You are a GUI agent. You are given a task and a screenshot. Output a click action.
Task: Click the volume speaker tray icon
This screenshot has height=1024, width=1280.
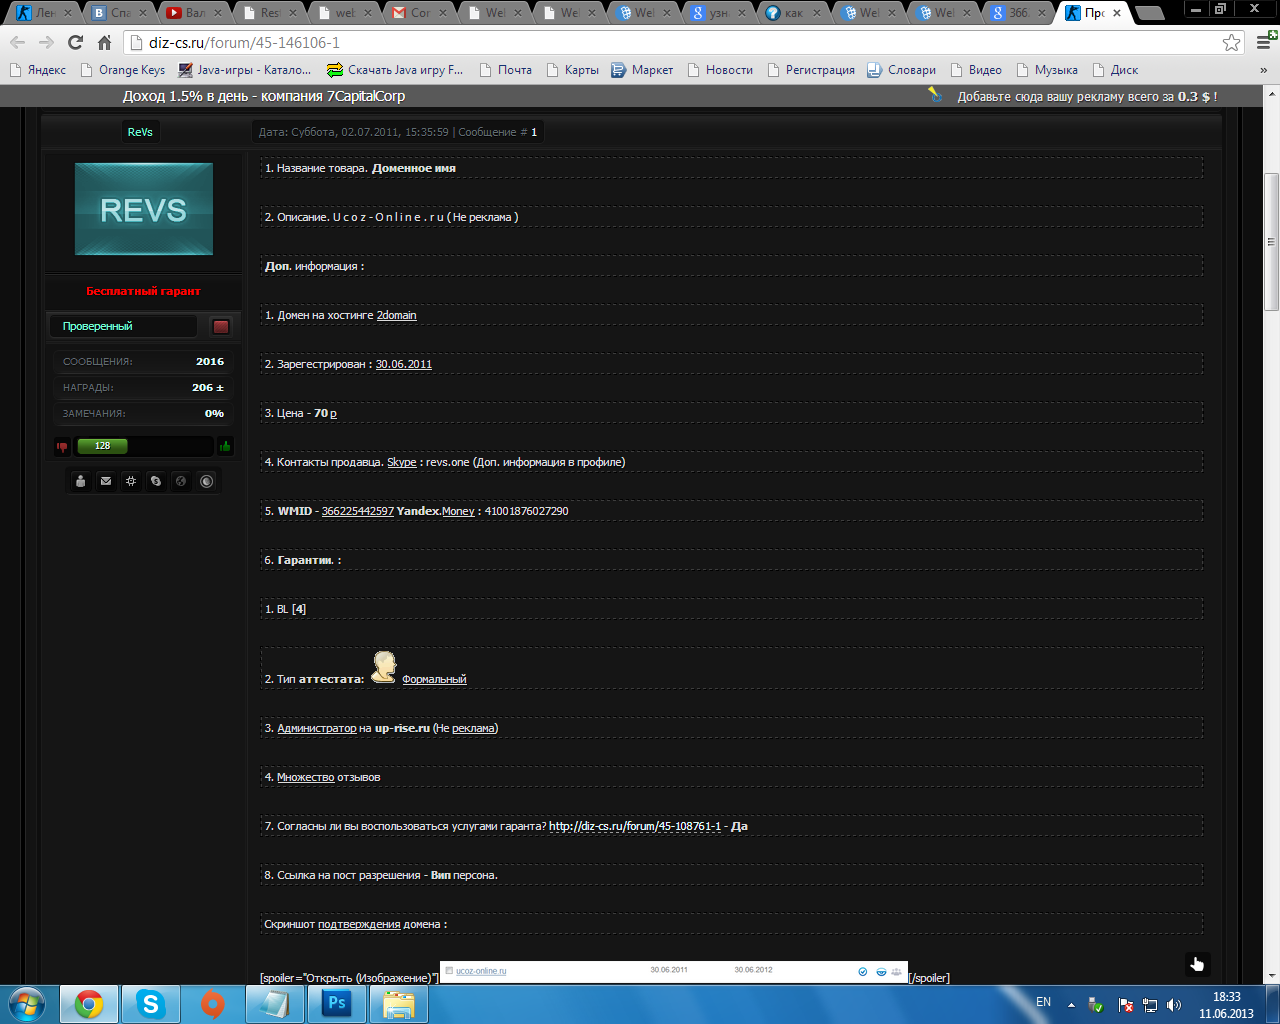tap(1174, 1004)
